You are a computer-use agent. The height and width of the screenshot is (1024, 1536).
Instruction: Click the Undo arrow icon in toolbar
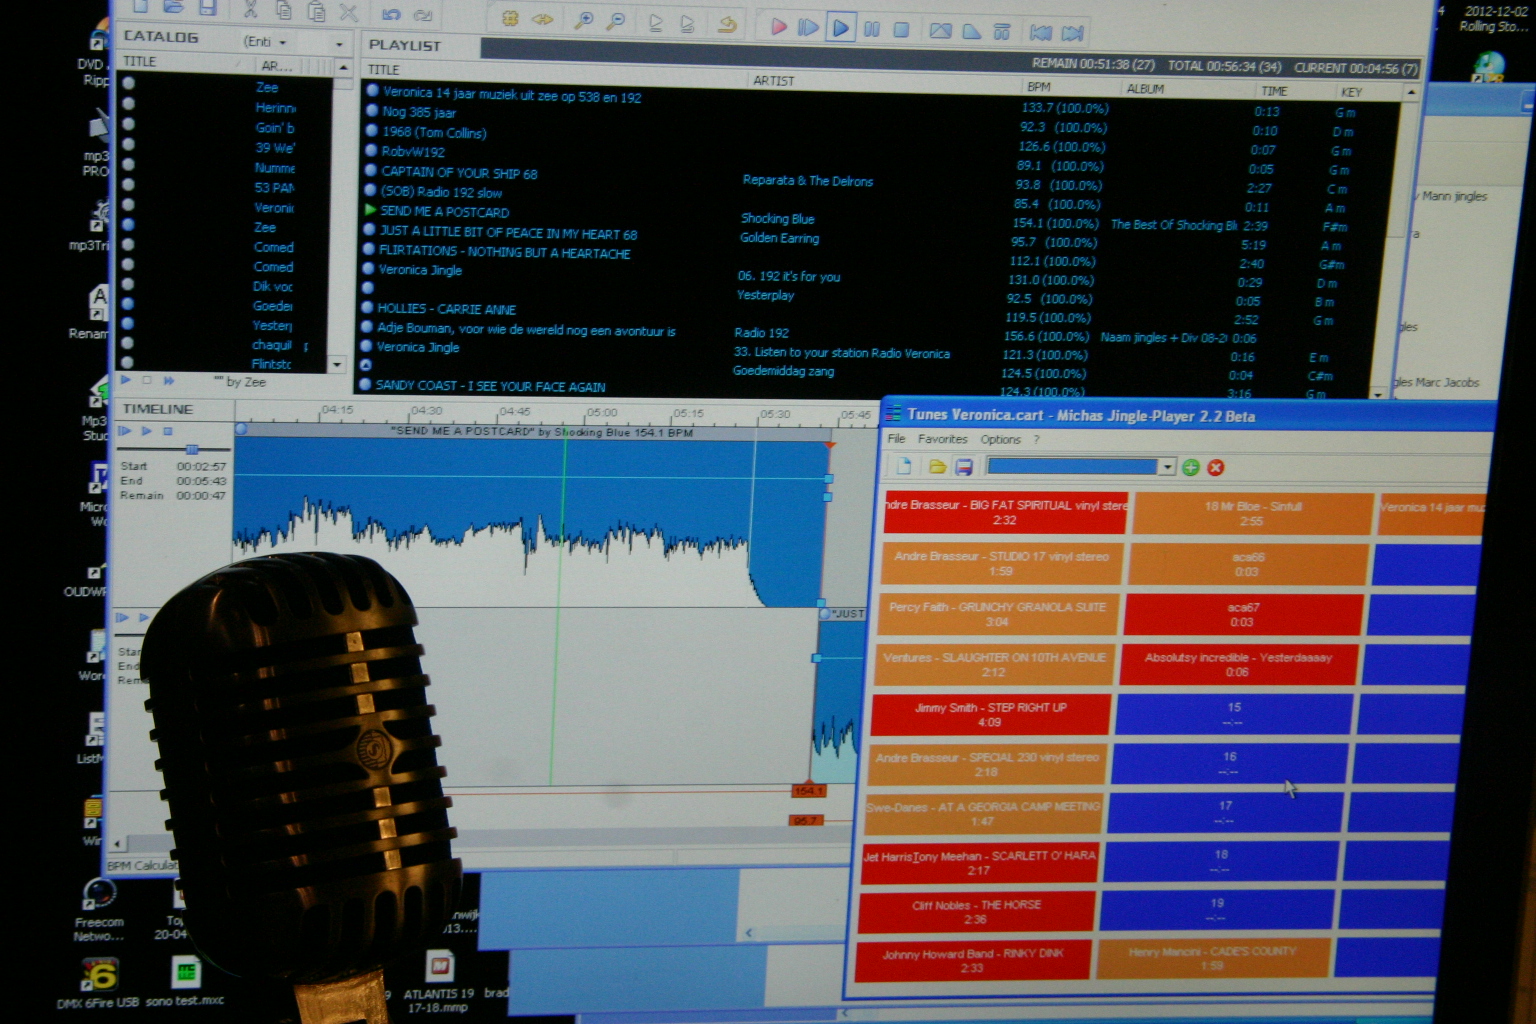click(x=391, y=14)
